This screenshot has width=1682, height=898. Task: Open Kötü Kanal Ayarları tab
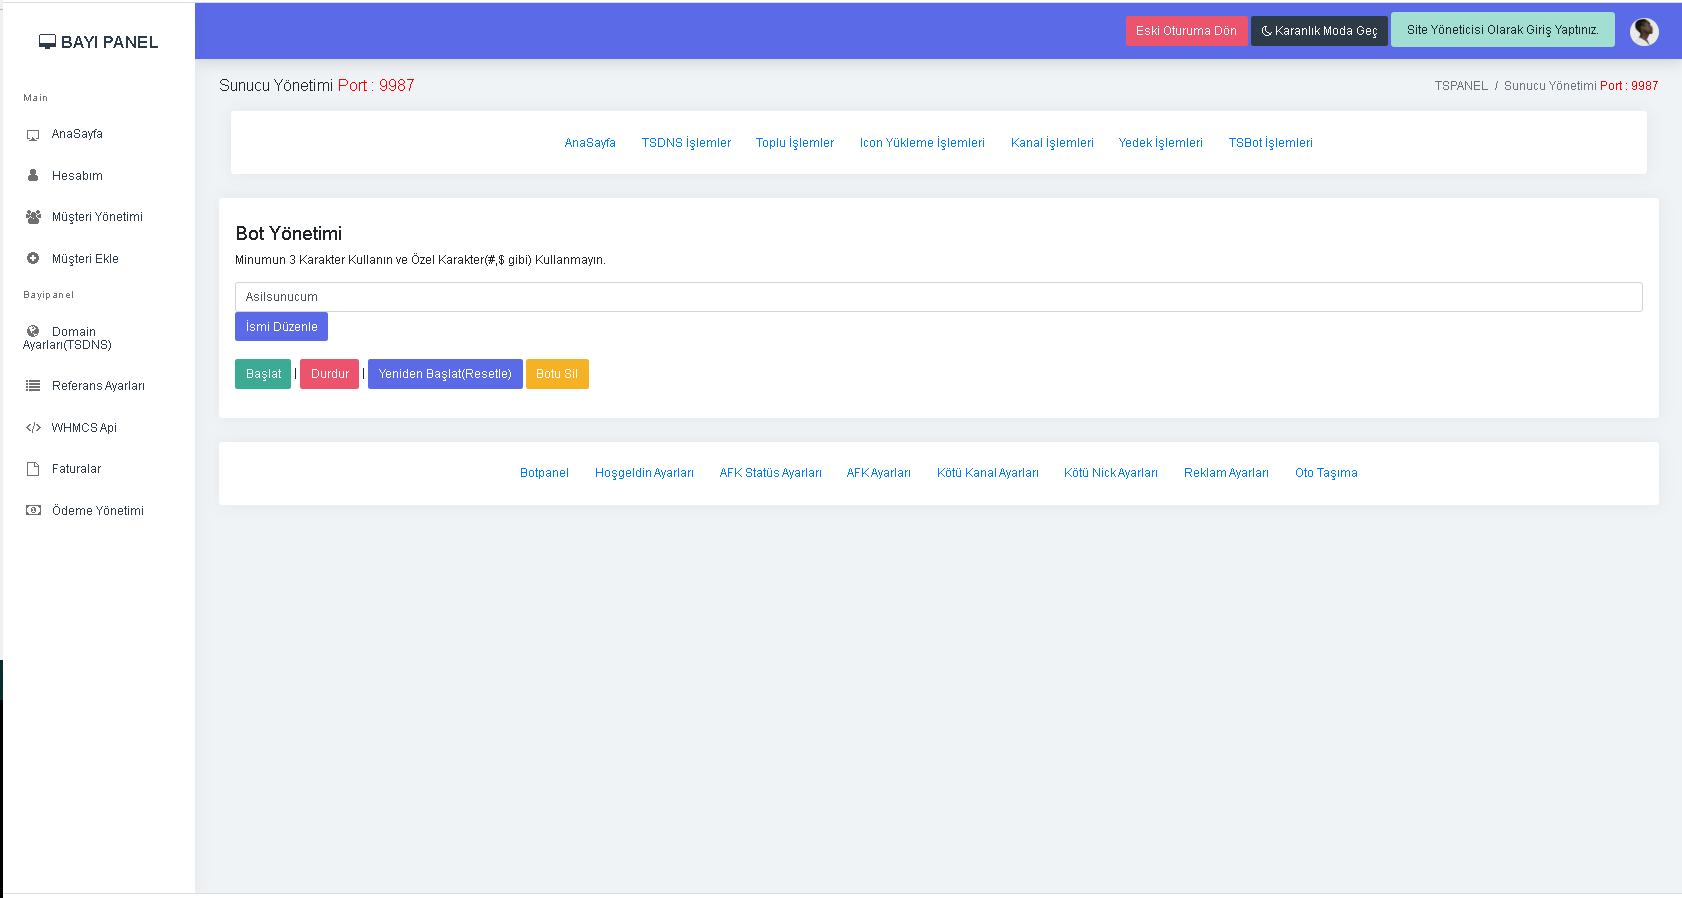[987, 473]
